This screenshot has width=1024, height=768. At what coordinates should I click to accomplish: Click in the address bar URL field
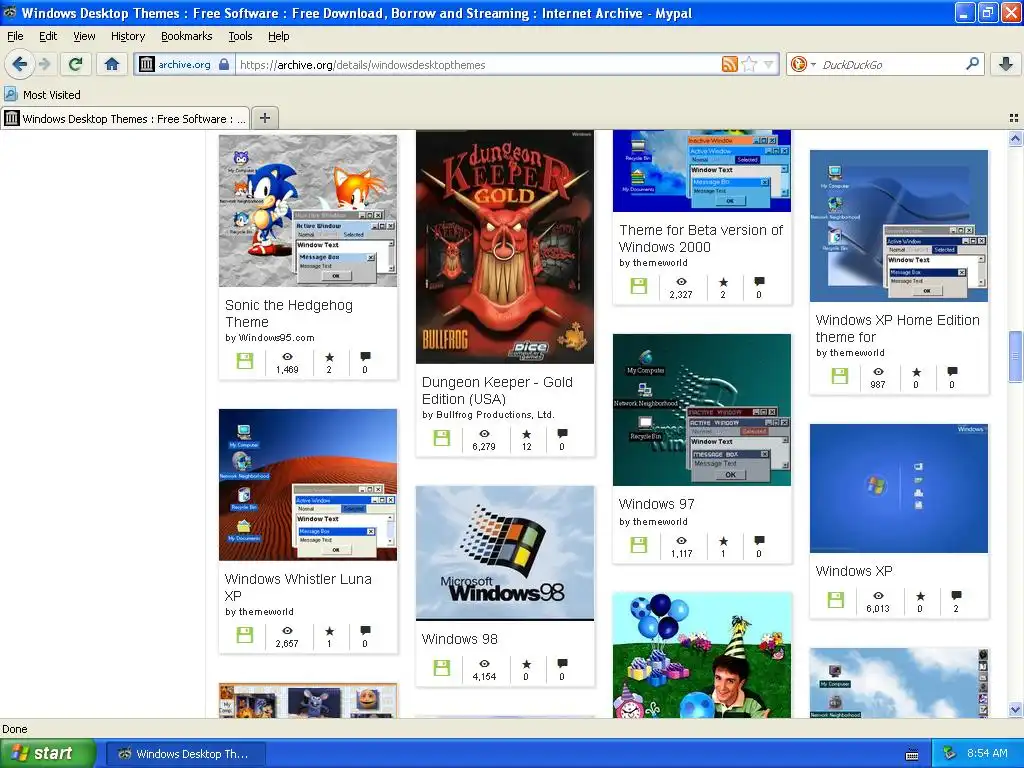(477, 65)
